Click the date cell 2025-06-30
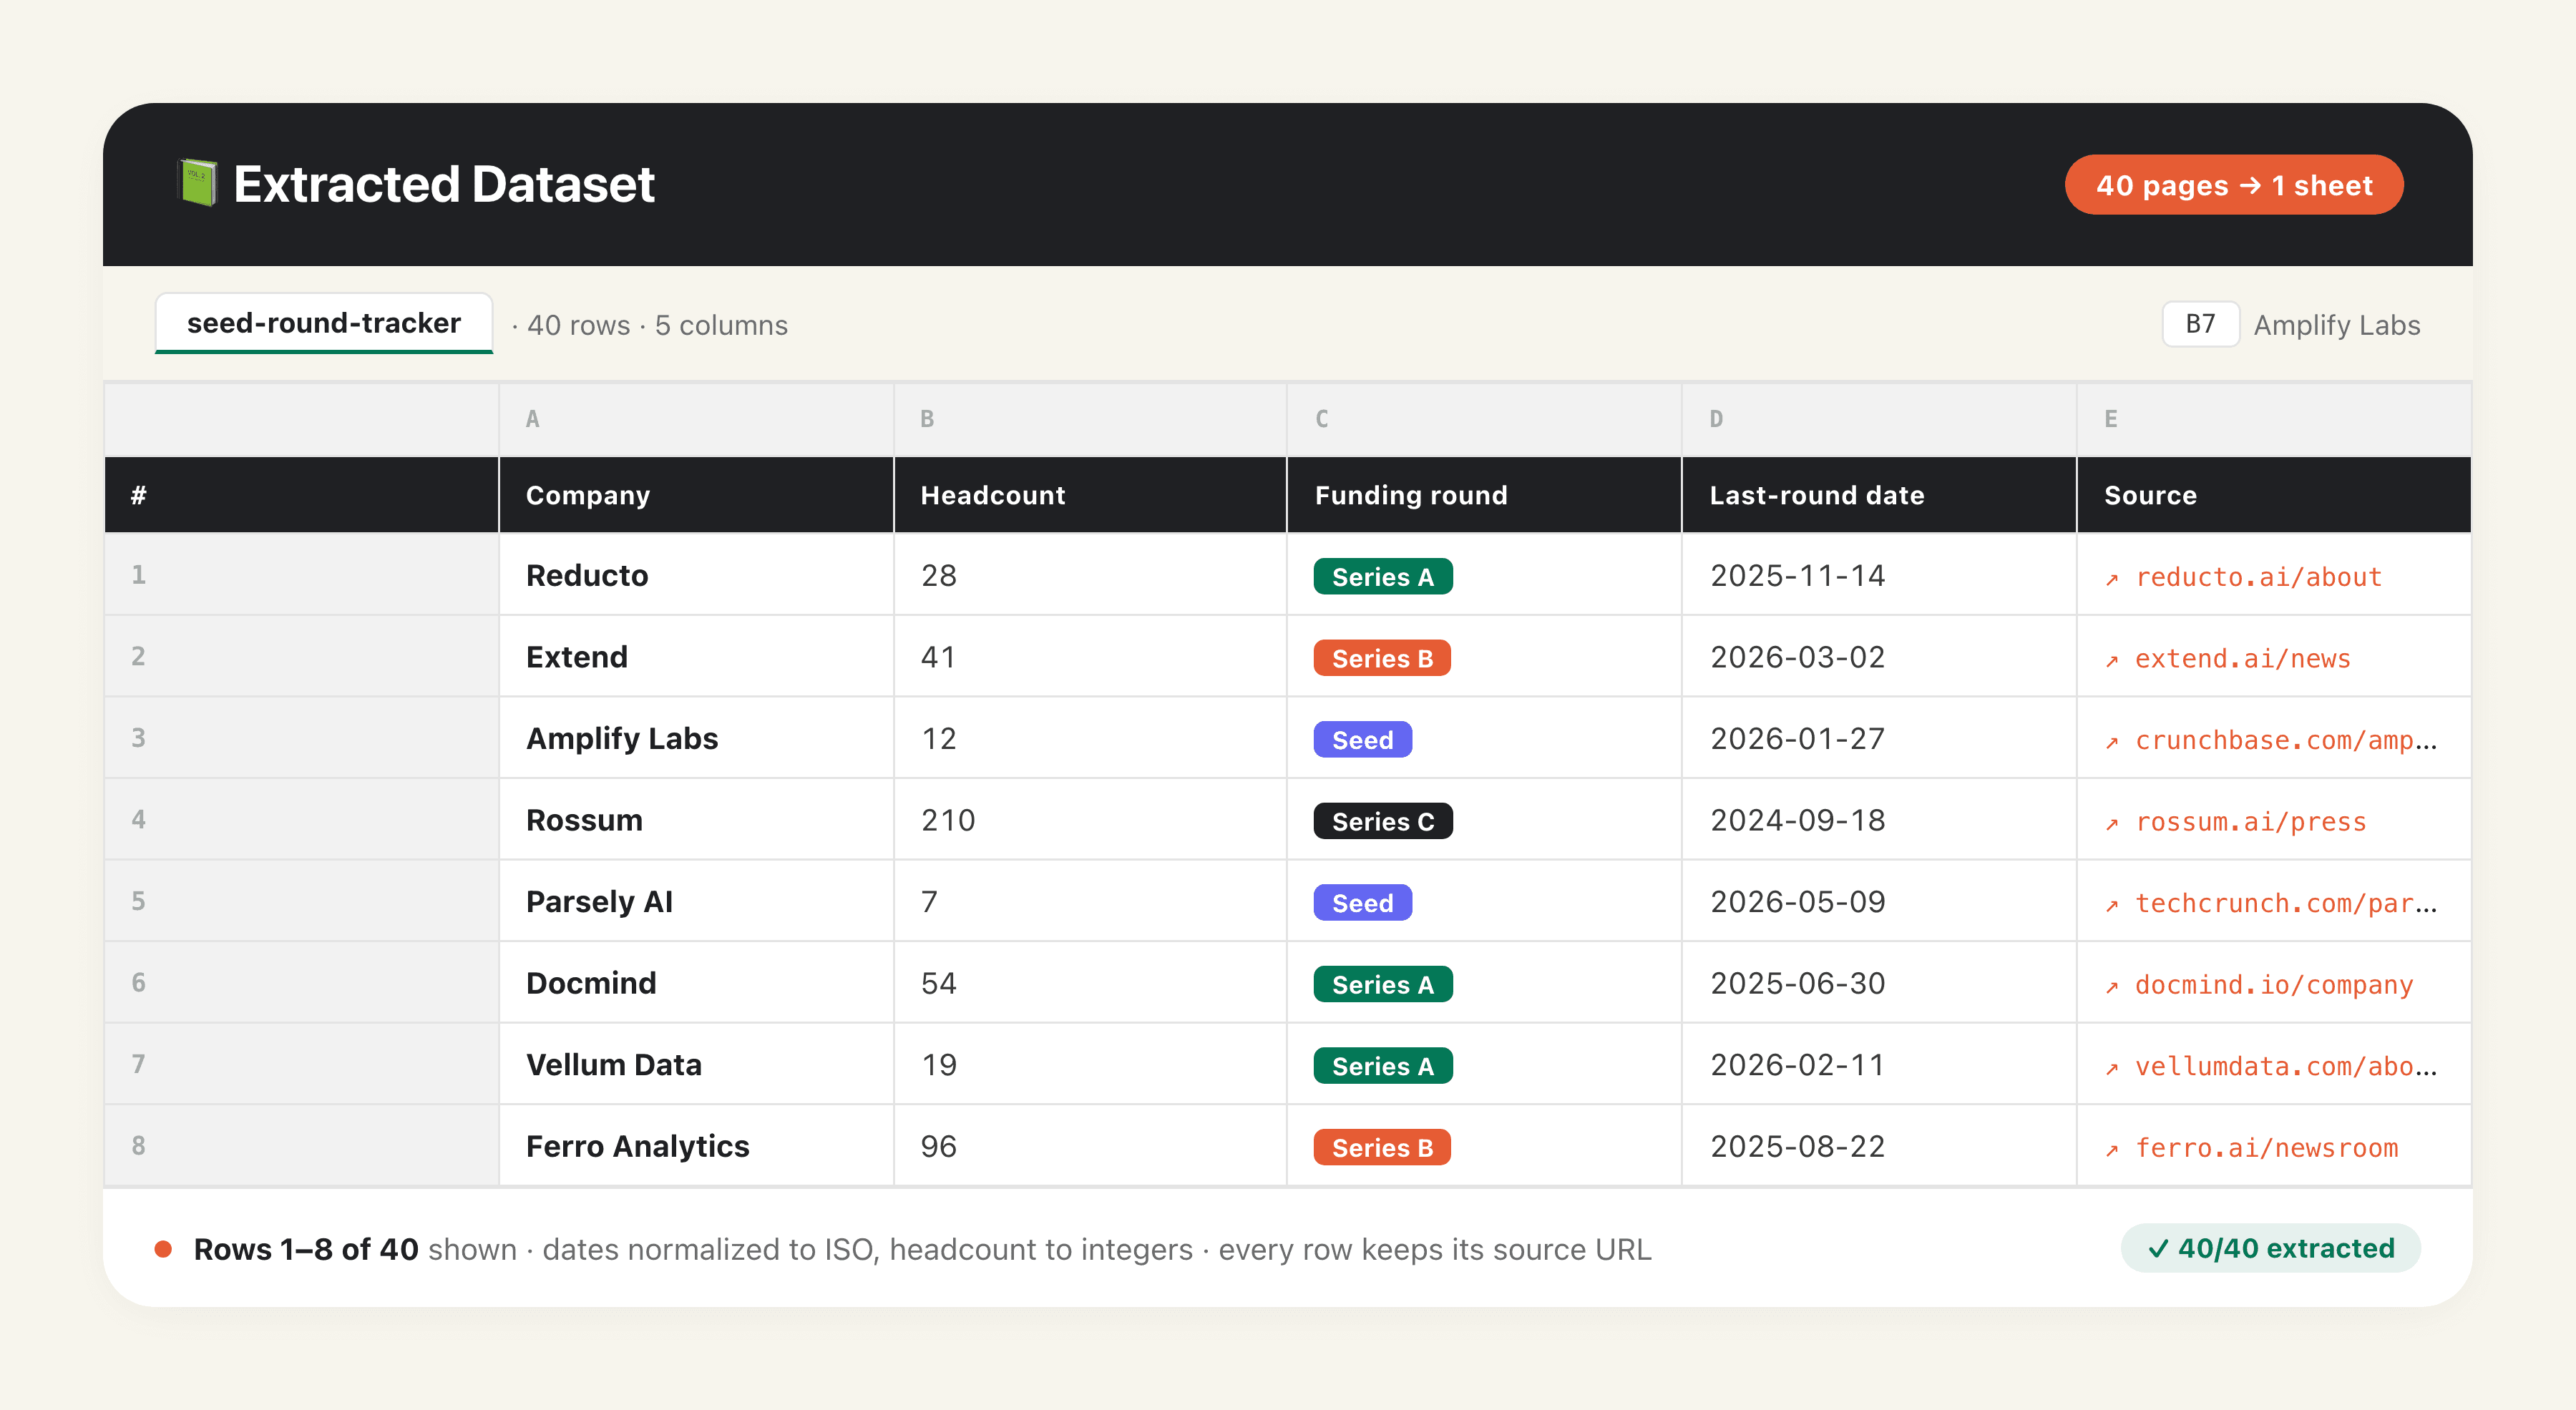Screen dimensions: 2576x1410 (x=1879, y=983)
